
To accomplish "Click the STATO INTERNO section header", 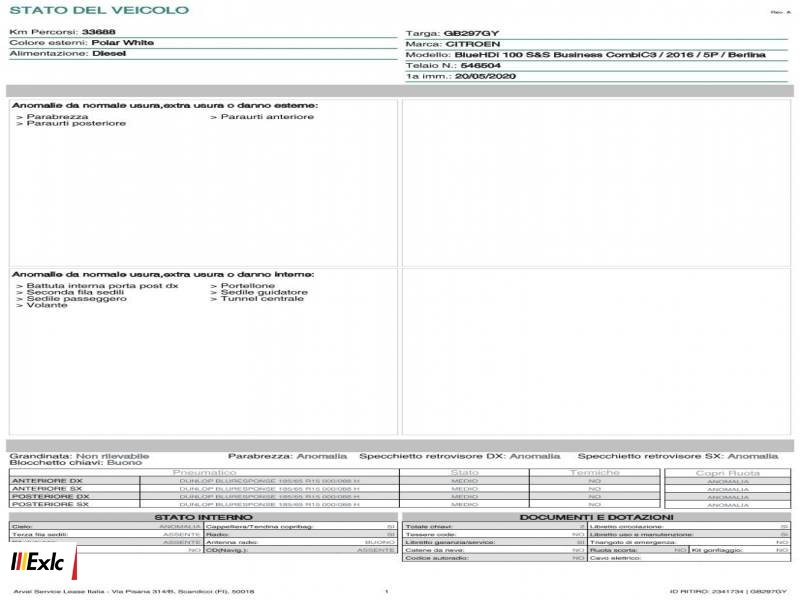I will click(203, 517).
